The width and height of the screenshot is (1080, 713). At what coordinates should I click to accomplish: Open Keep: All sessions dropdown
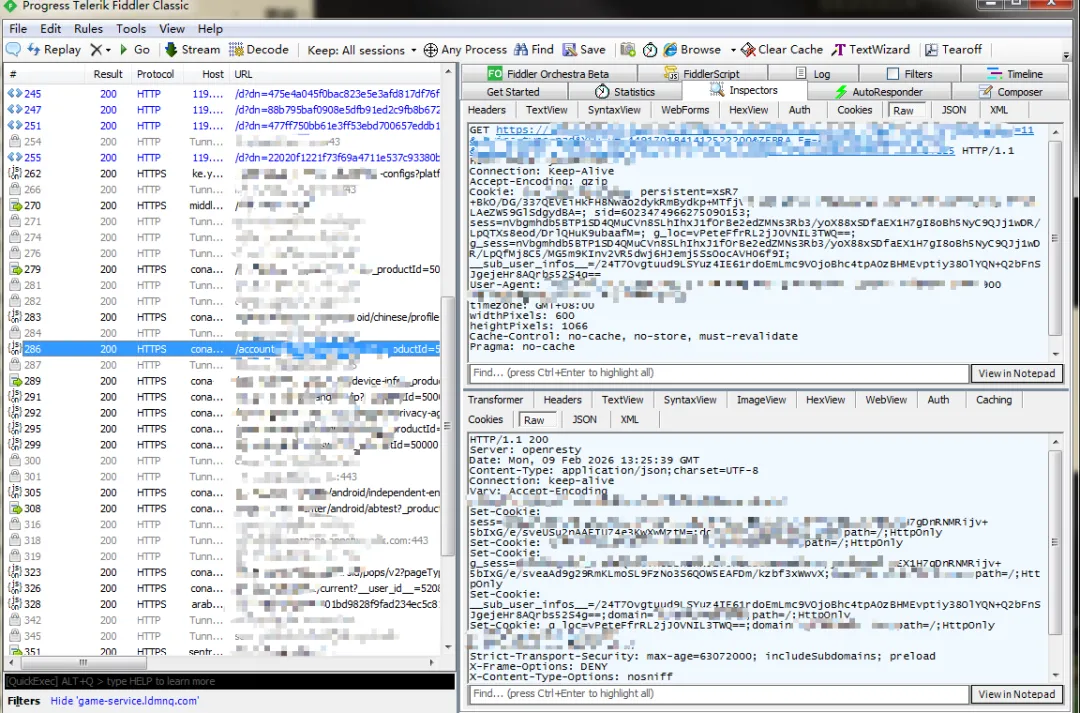tap(362, 50)
